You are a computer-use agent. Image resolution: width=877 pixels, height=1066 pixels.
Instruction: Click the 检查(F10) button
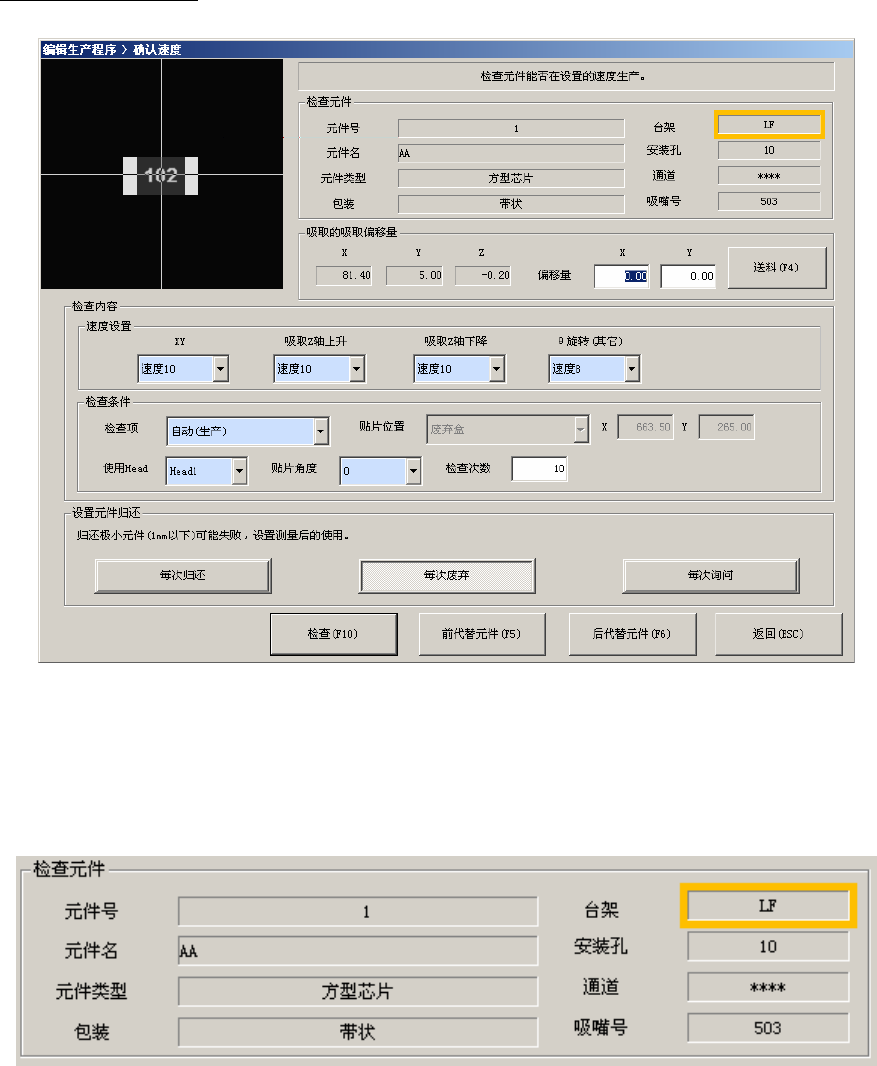pos(333,634)
